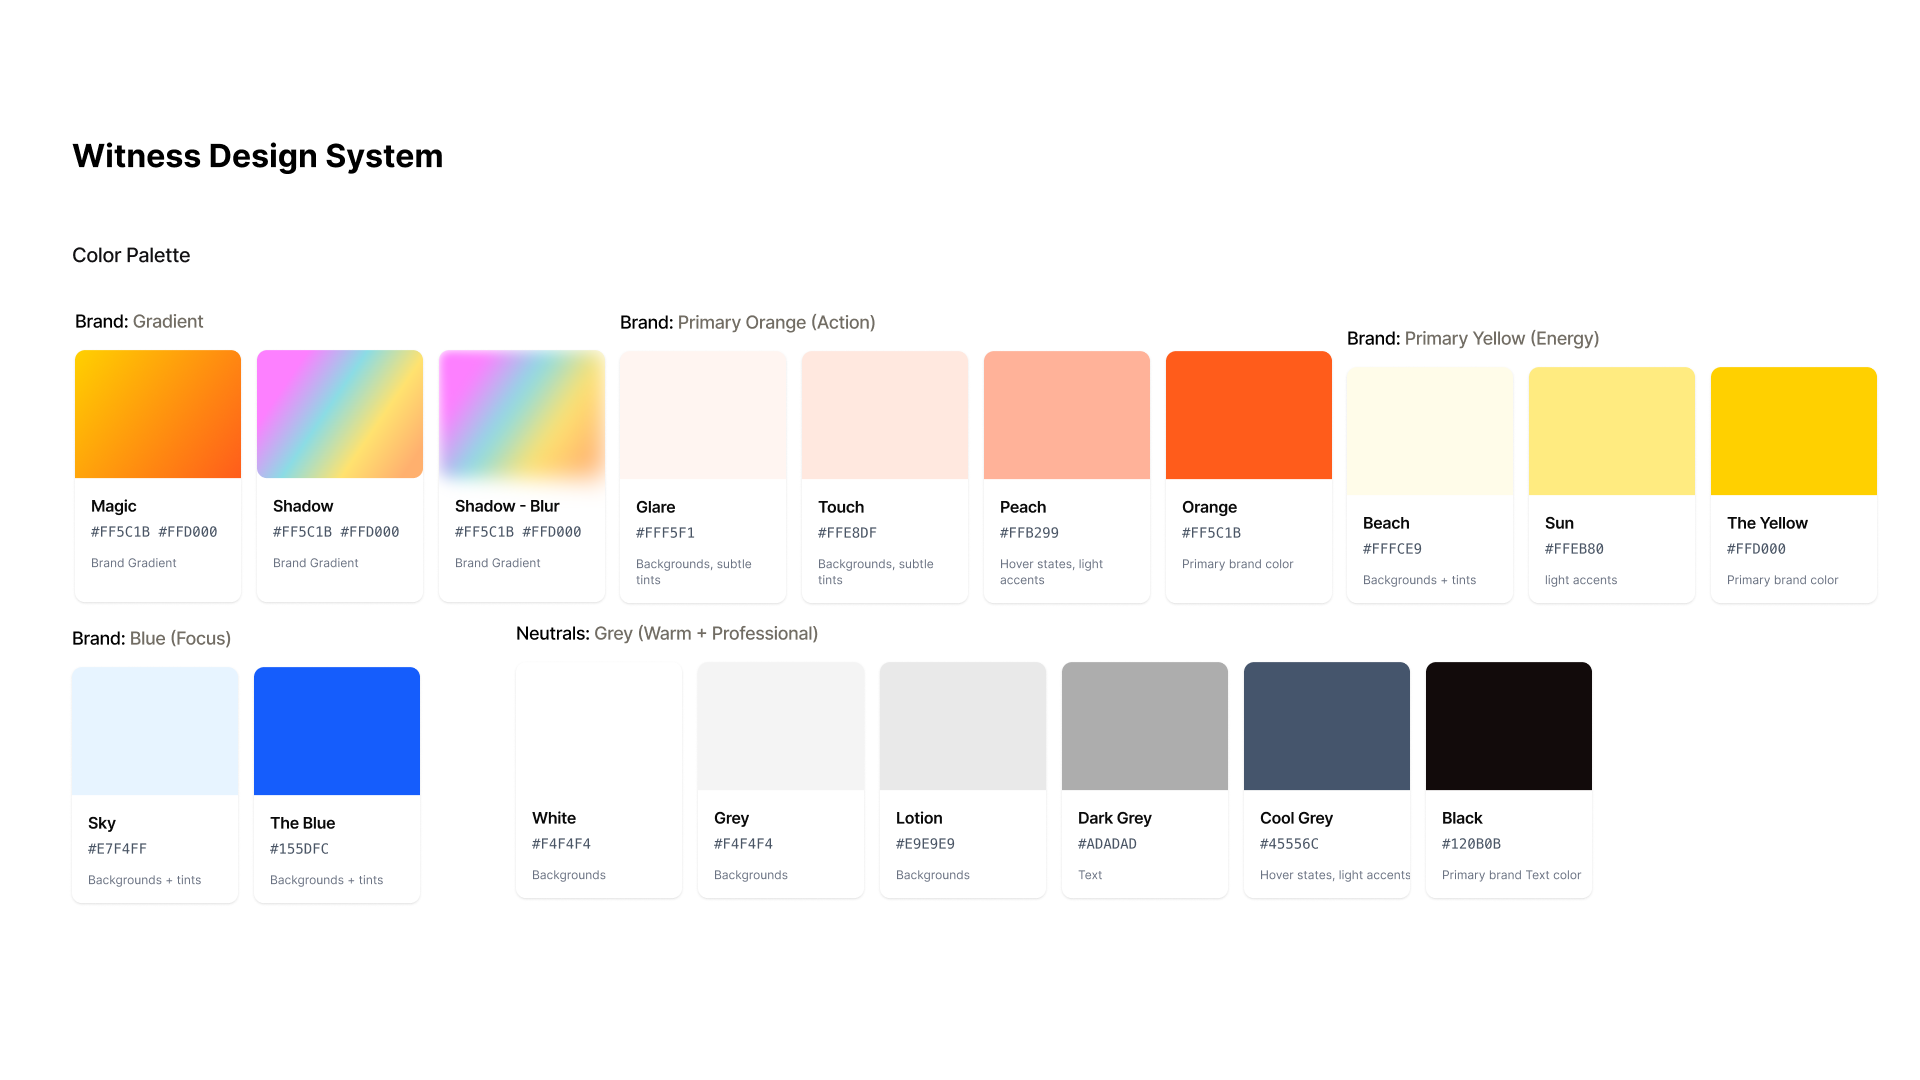This screenshot has height=1080, width=1920.
Task: Select the Primary Orange (Action) section label
Action: click(748, 322)
